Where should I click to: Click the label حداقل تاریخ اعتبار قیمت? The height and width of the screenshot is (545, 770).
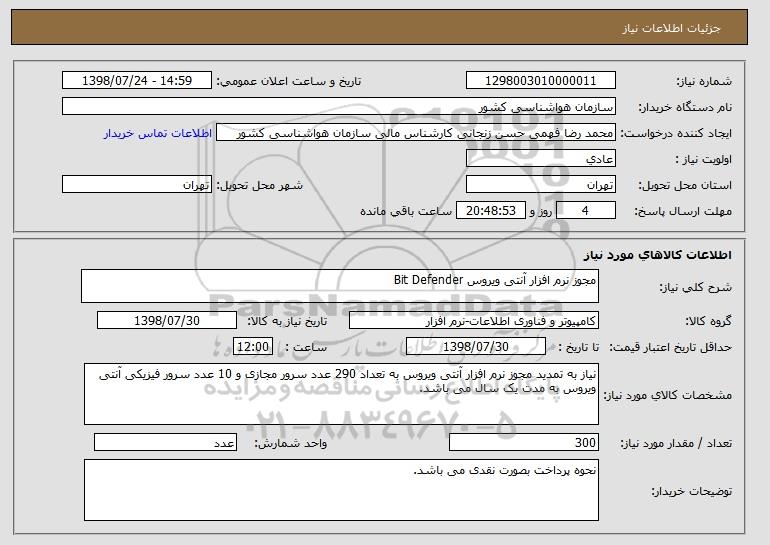click(671, 347)
